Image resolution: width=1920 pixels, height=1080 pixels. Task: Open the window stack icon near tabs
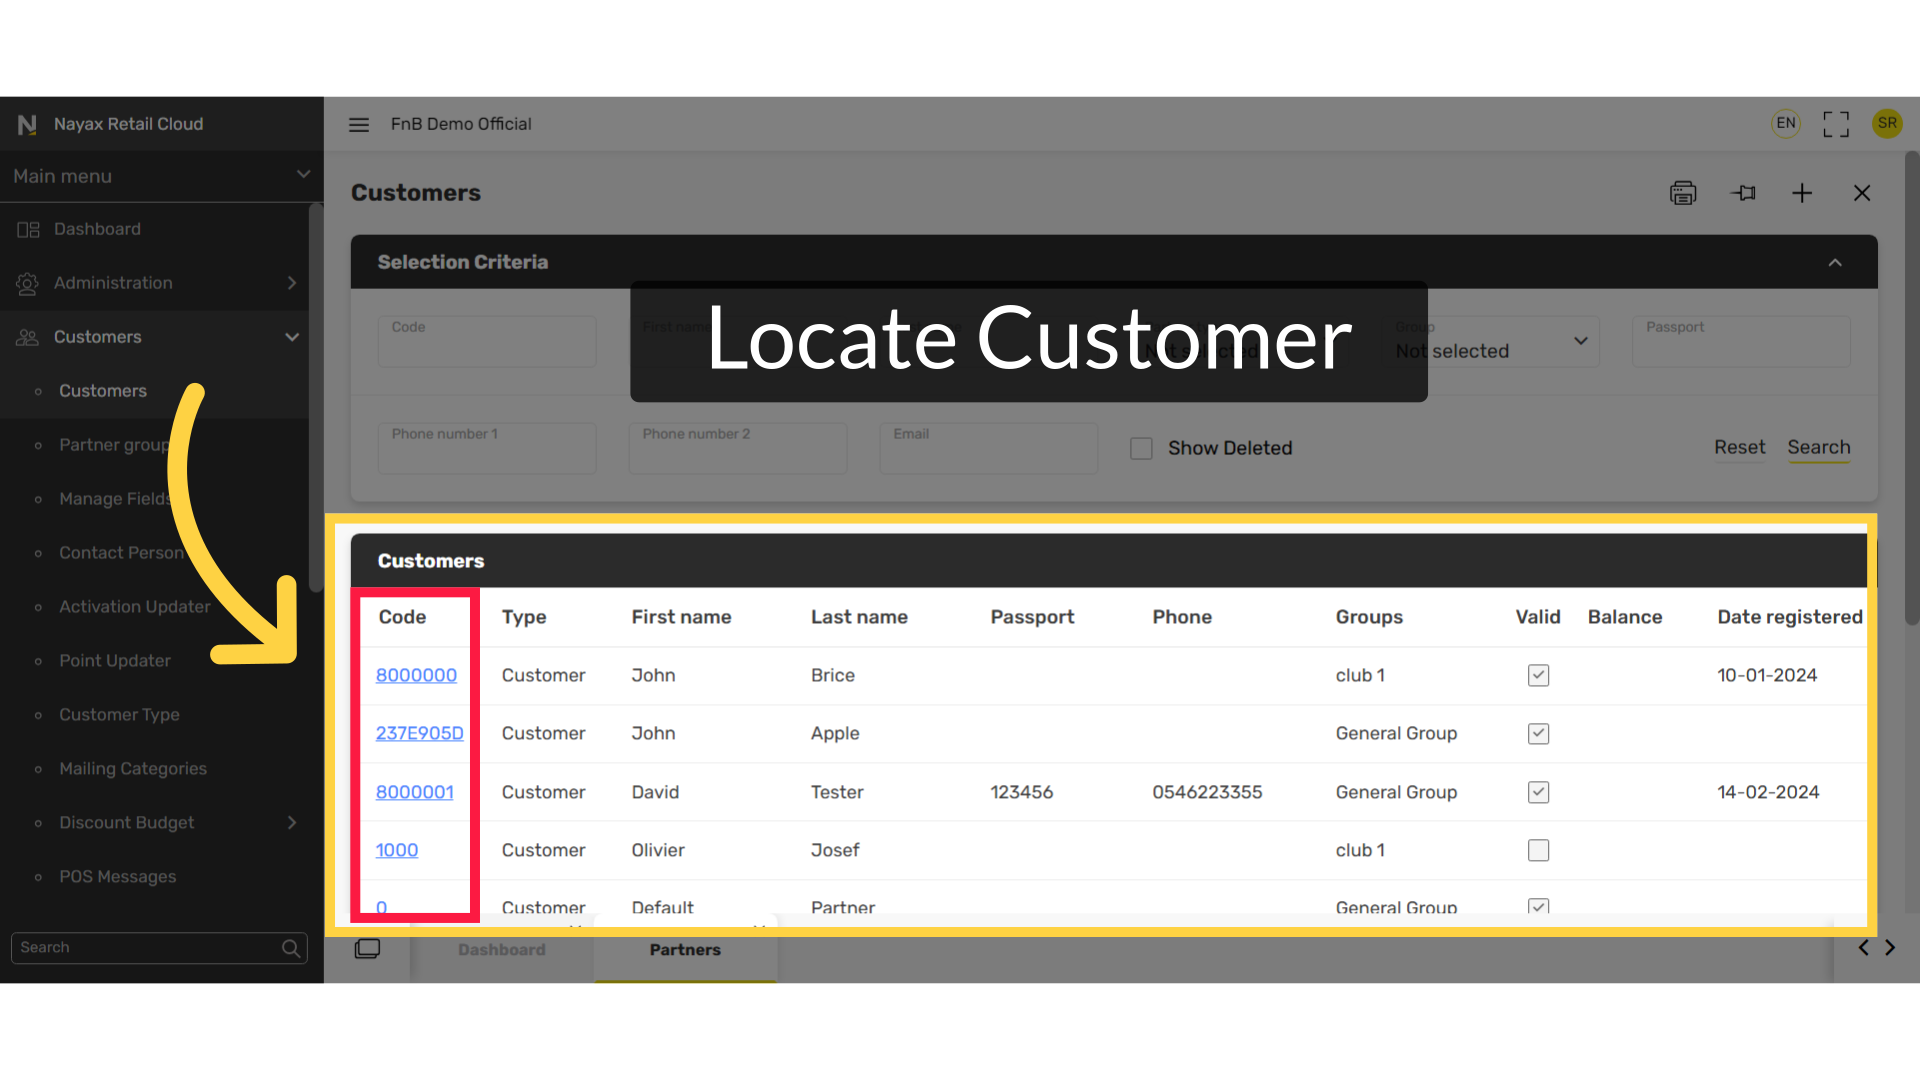(x=367, y=949)
